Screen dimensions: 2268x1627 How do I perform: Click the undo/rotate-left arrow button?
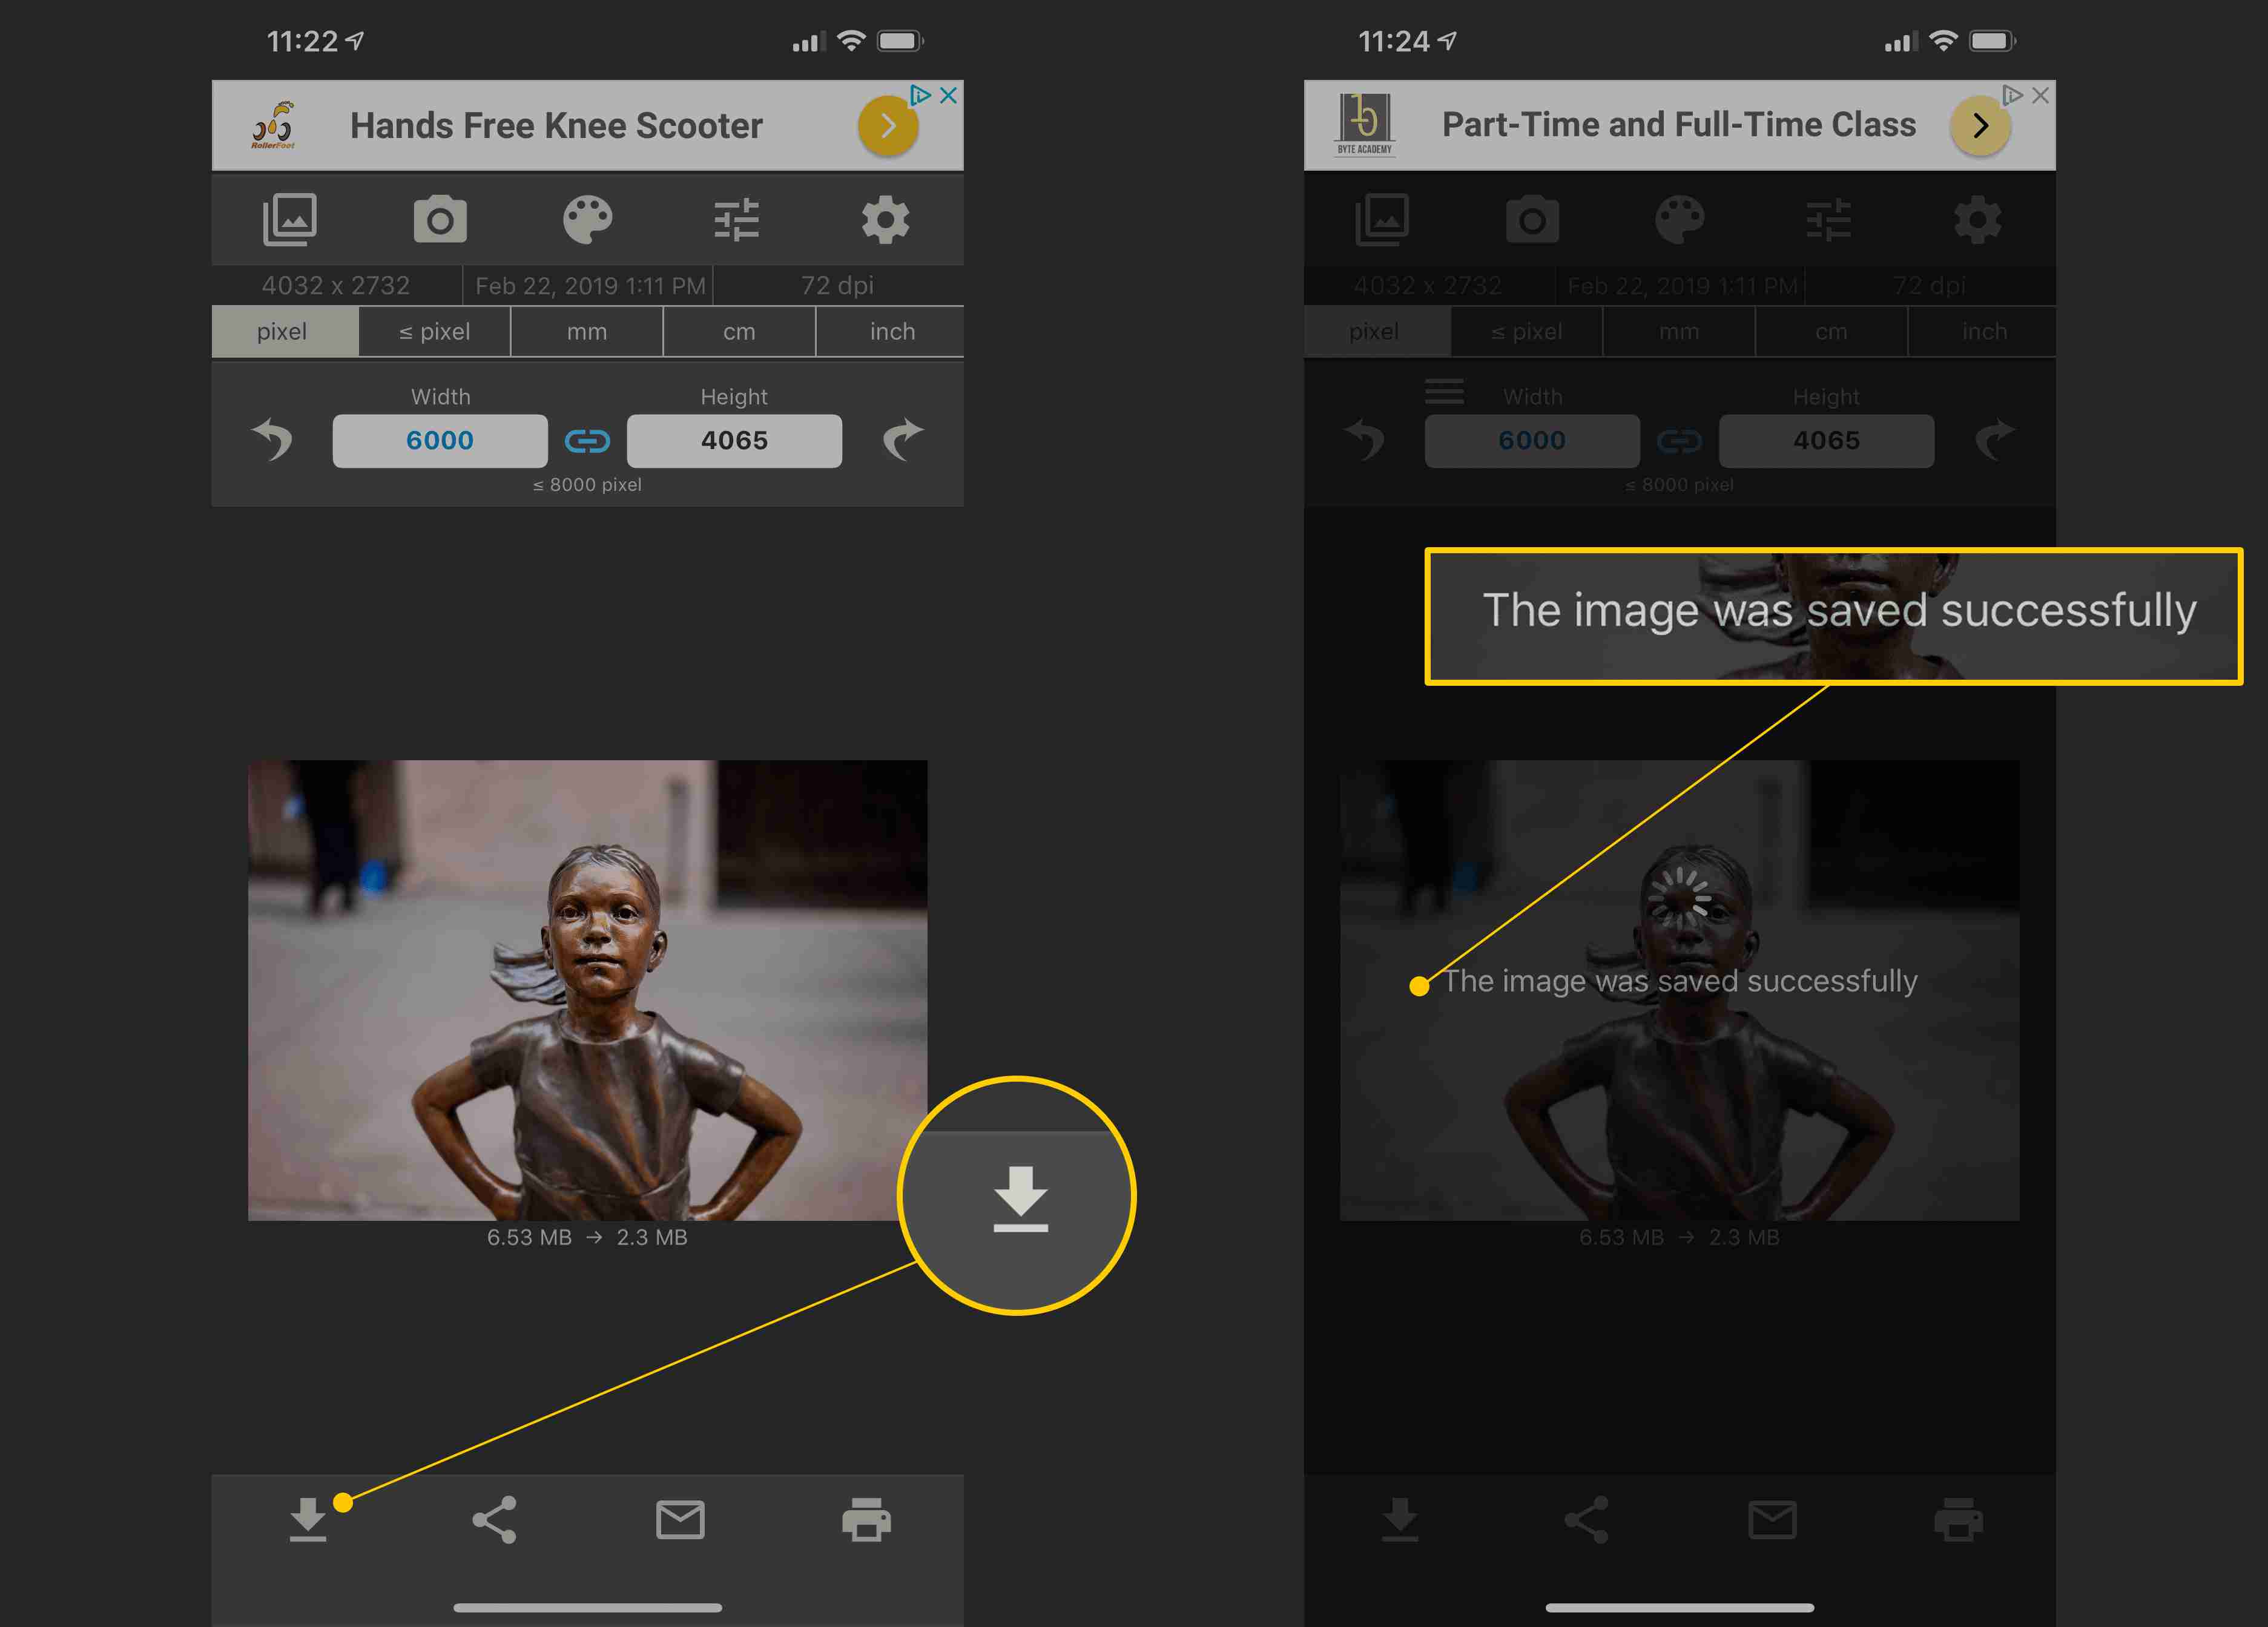(x=273, y=438)
